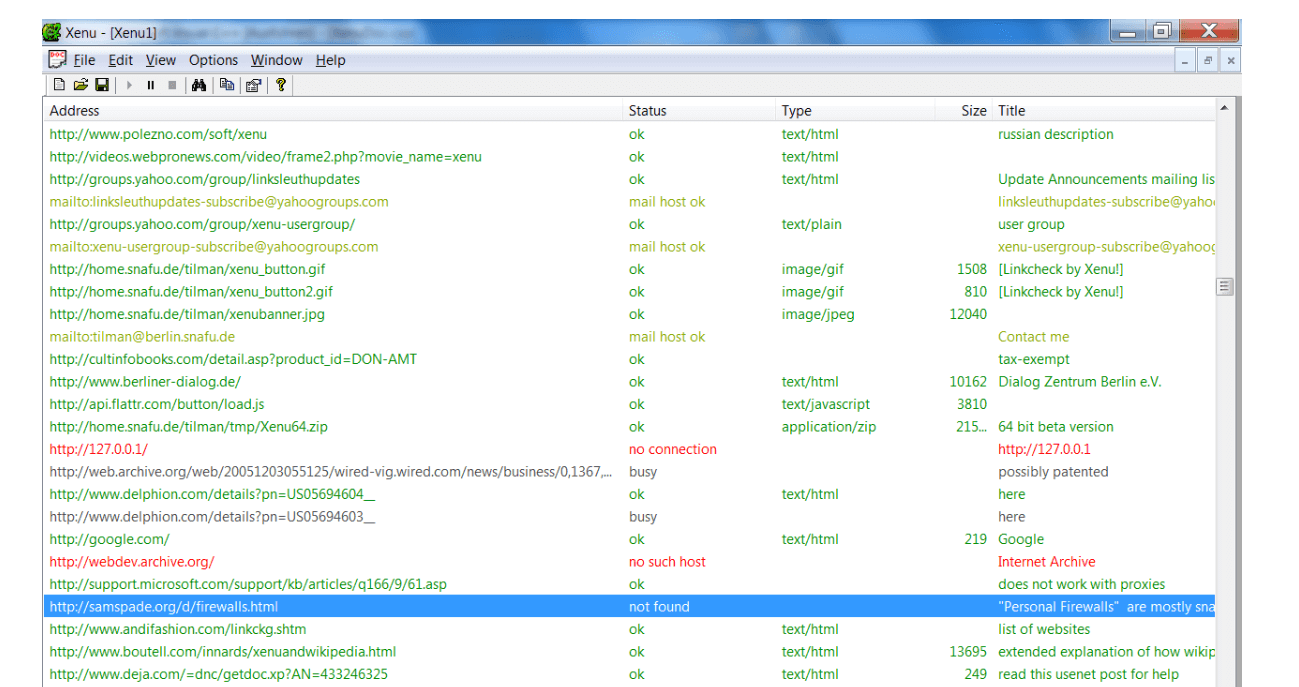Sort results by the Status column
This screenshot has width=1299, height=687.
click(x=650, y=110)
